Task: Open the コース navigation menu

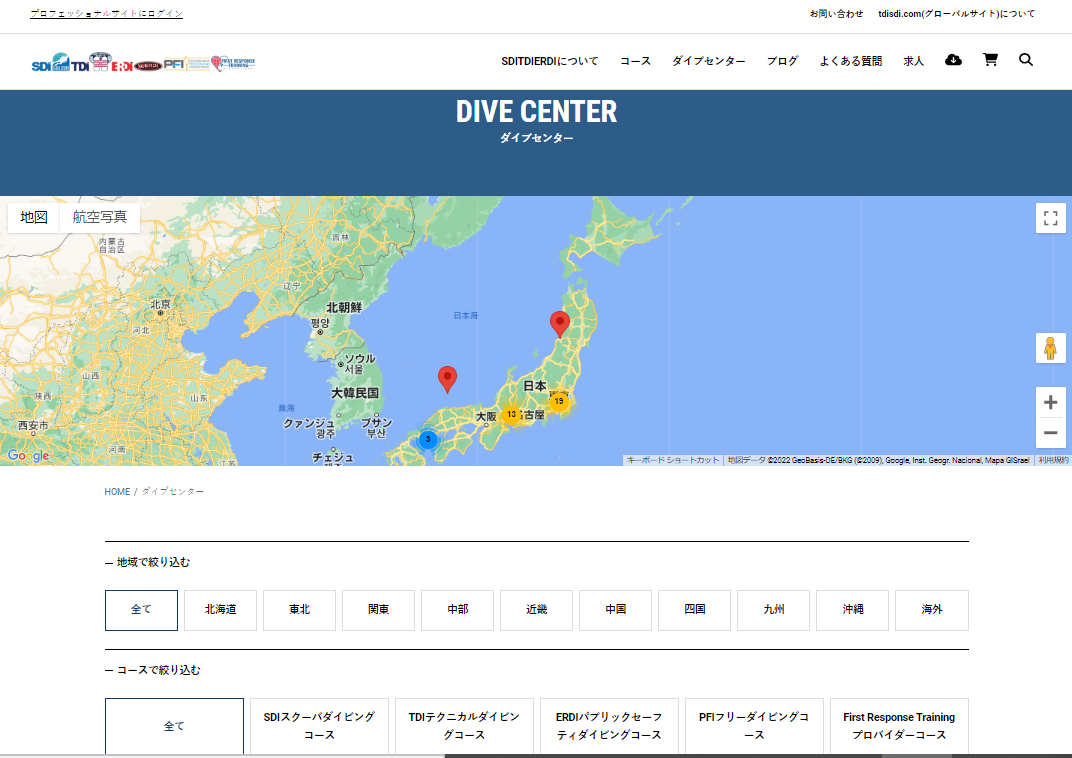Action: [x=635, y=61]
